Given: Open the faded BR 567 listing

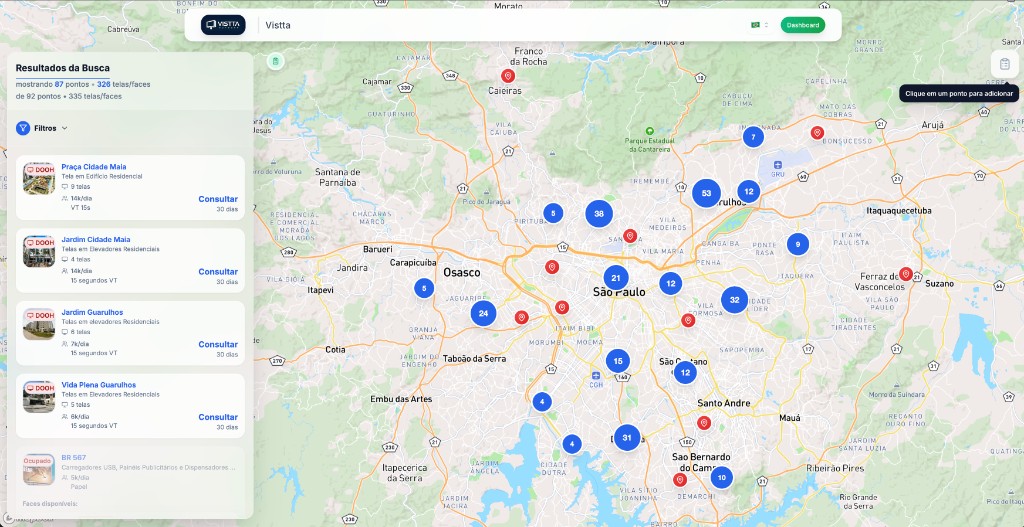Looking at the screenshot, I should coord(130,482).
